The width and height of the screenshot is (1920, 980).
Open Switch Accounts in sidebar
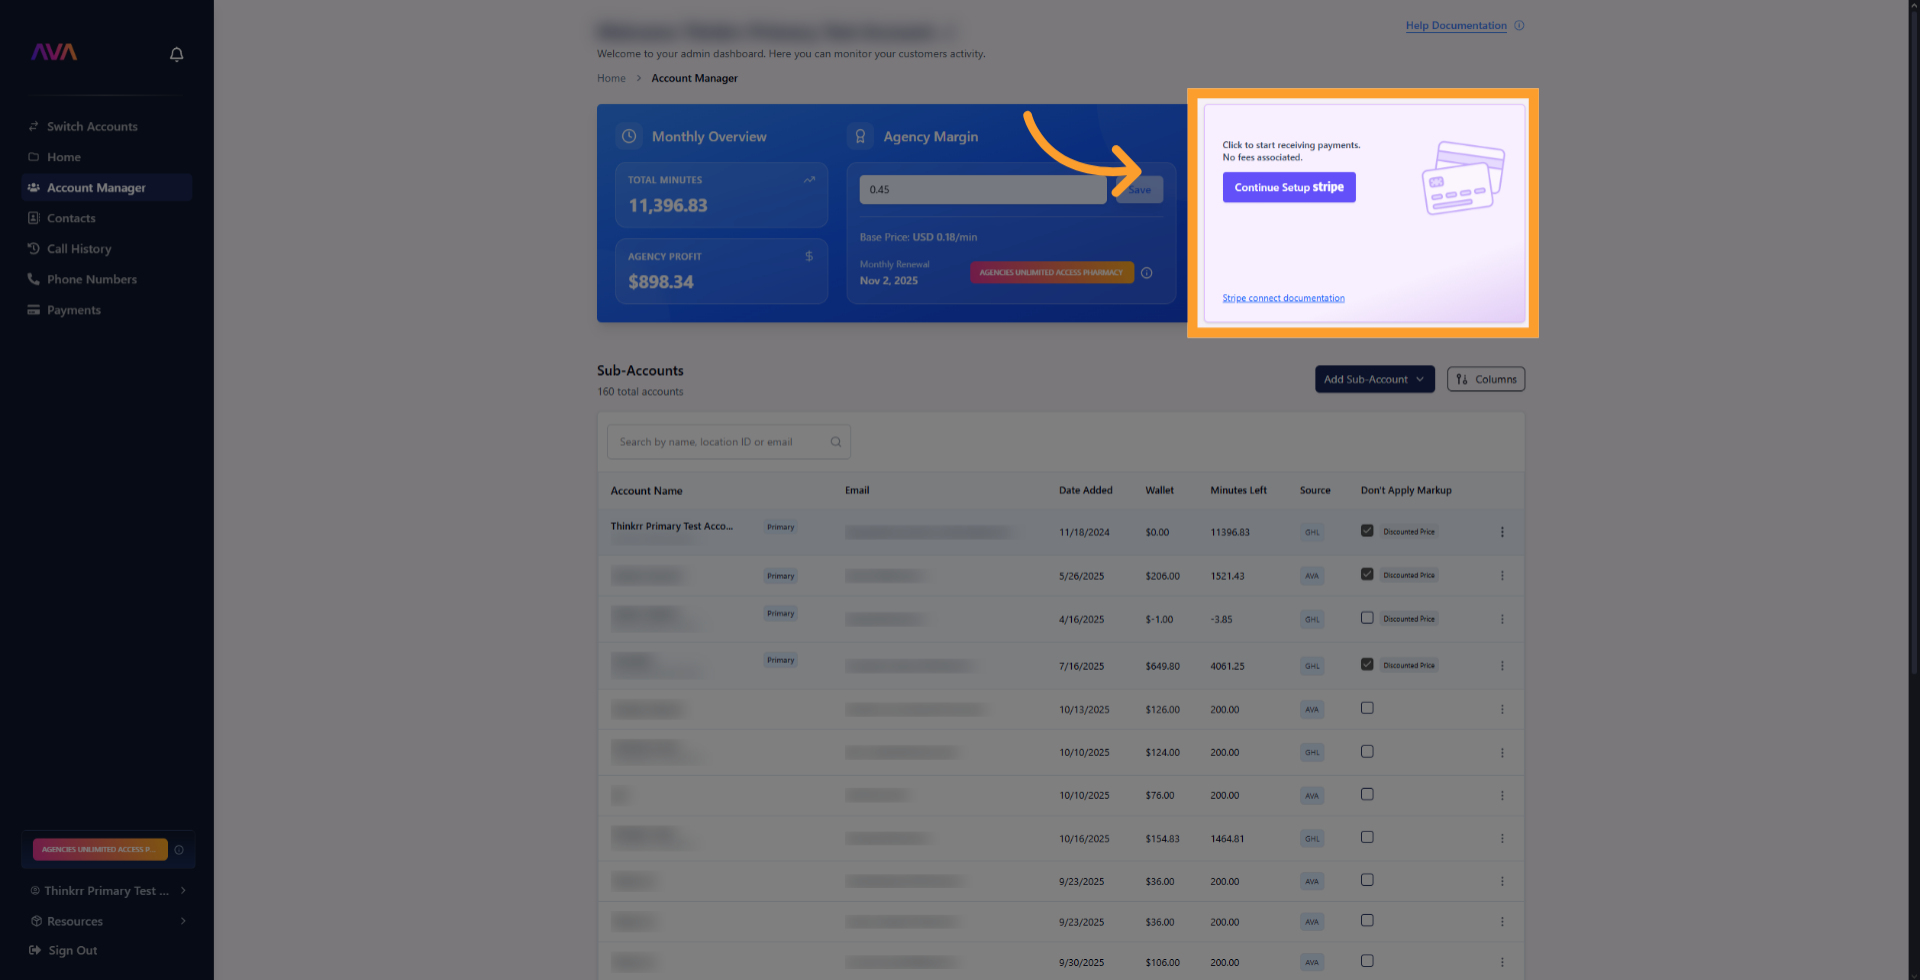(92, 127)
